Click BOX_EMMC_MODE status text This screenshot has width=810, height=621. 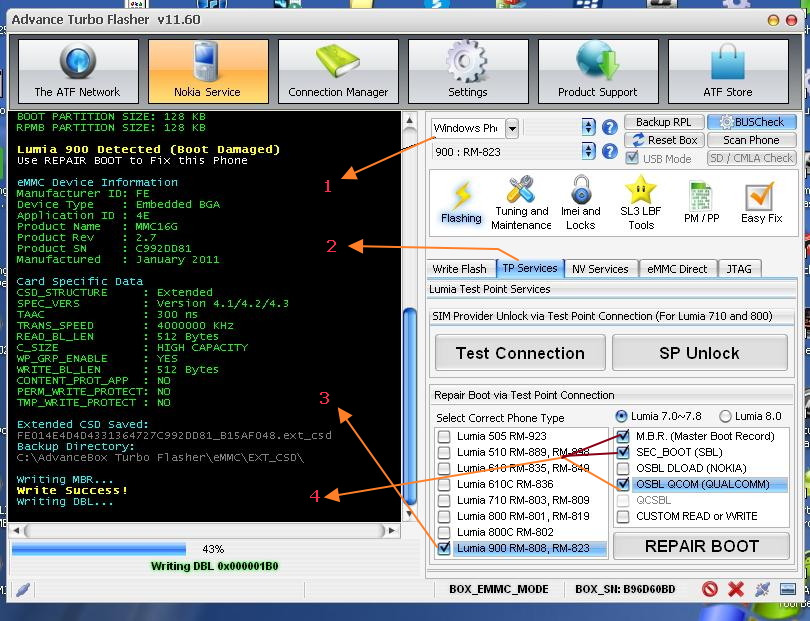[x=499, y=589]
